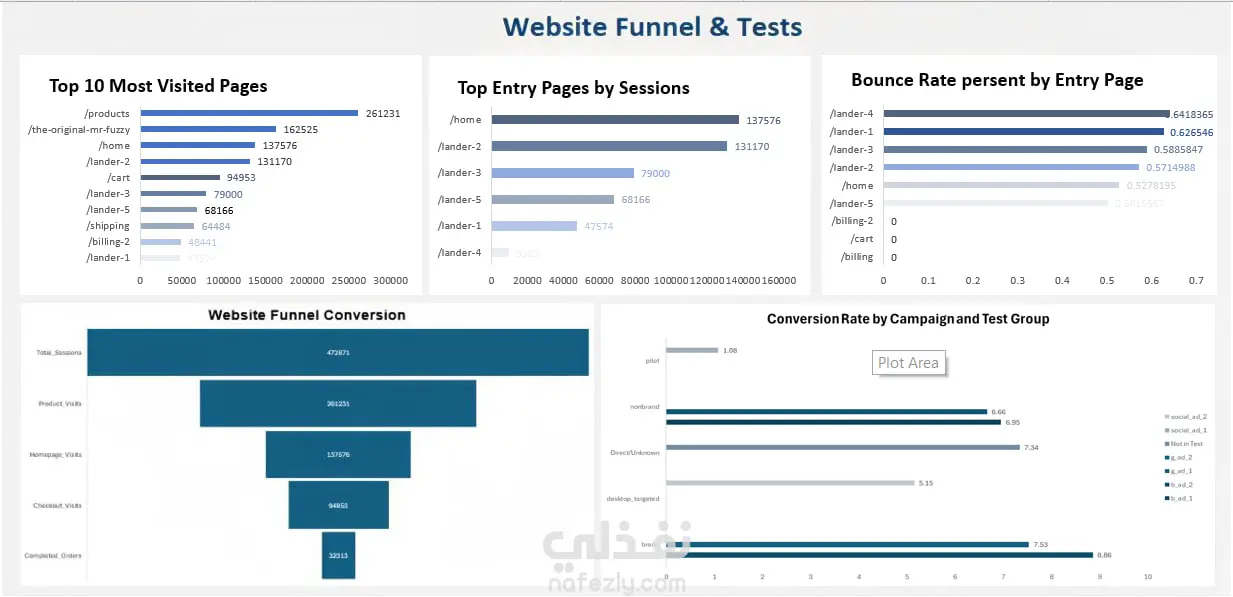
Task: Click the Website Funnel & Tests title
Action: pyautogui.click(x=652, y=26)
